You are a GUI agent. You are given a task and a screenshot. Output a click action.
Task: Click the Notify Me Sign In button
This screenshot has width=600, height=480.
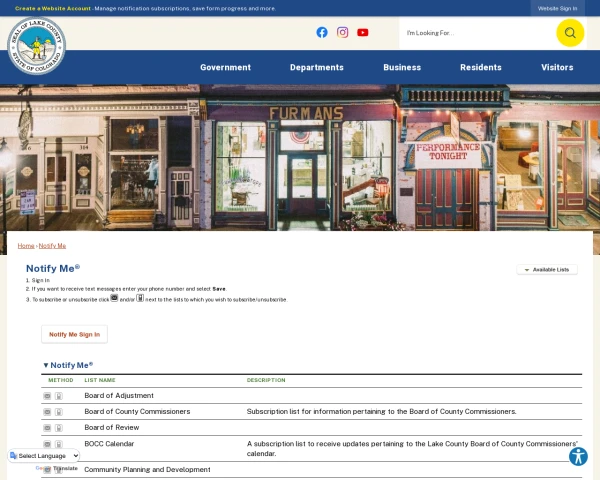point(74,334)
